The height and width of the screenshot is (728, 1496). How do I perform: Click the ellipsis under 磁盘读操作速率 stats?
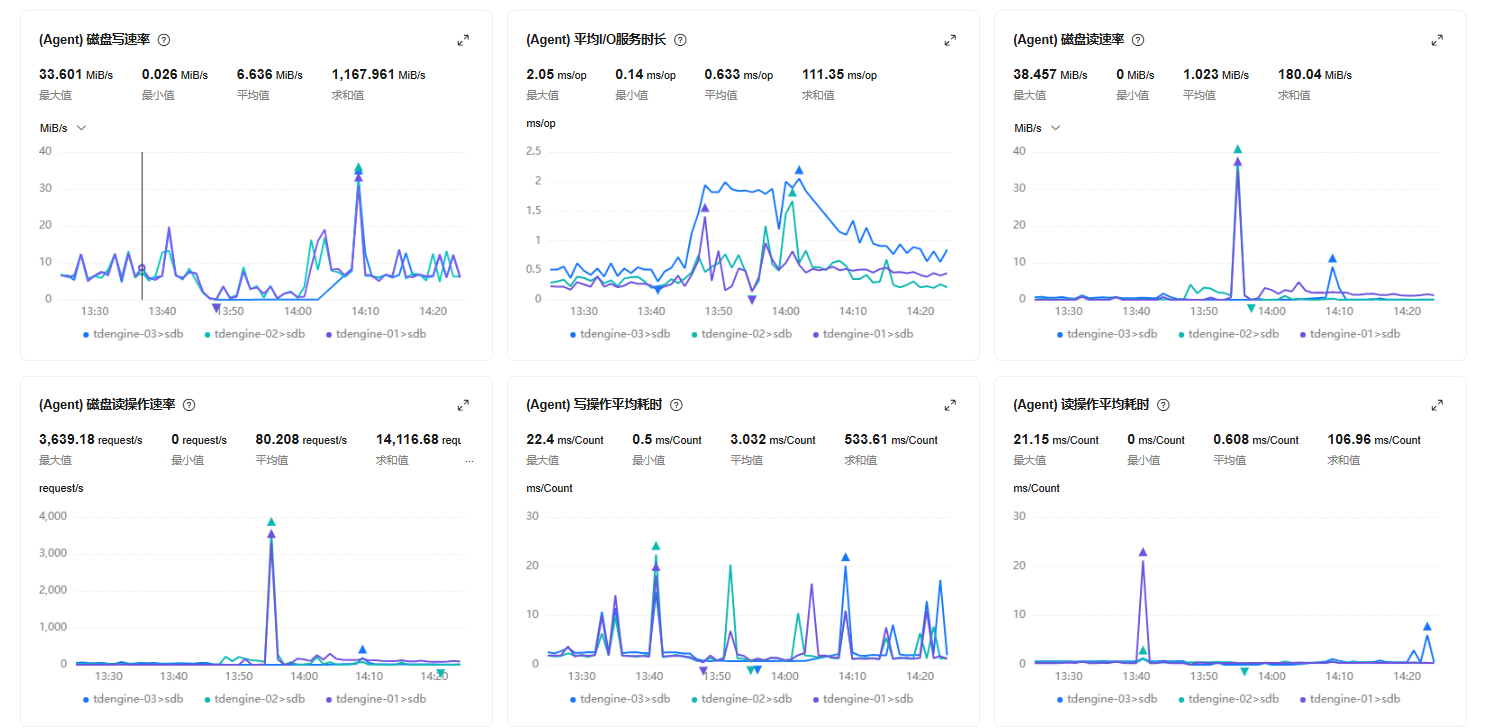pos(470,461)
